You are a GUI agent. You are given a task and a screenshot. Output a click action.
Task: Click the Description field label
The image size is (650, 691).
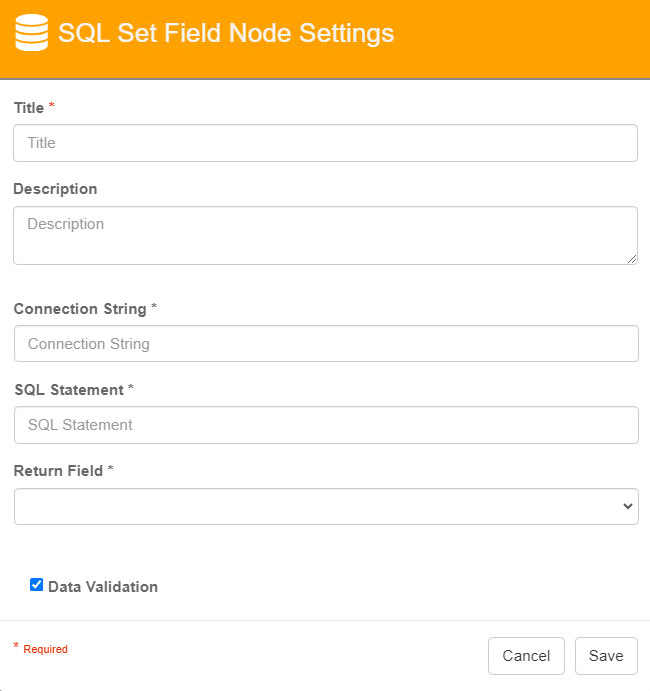56,189
